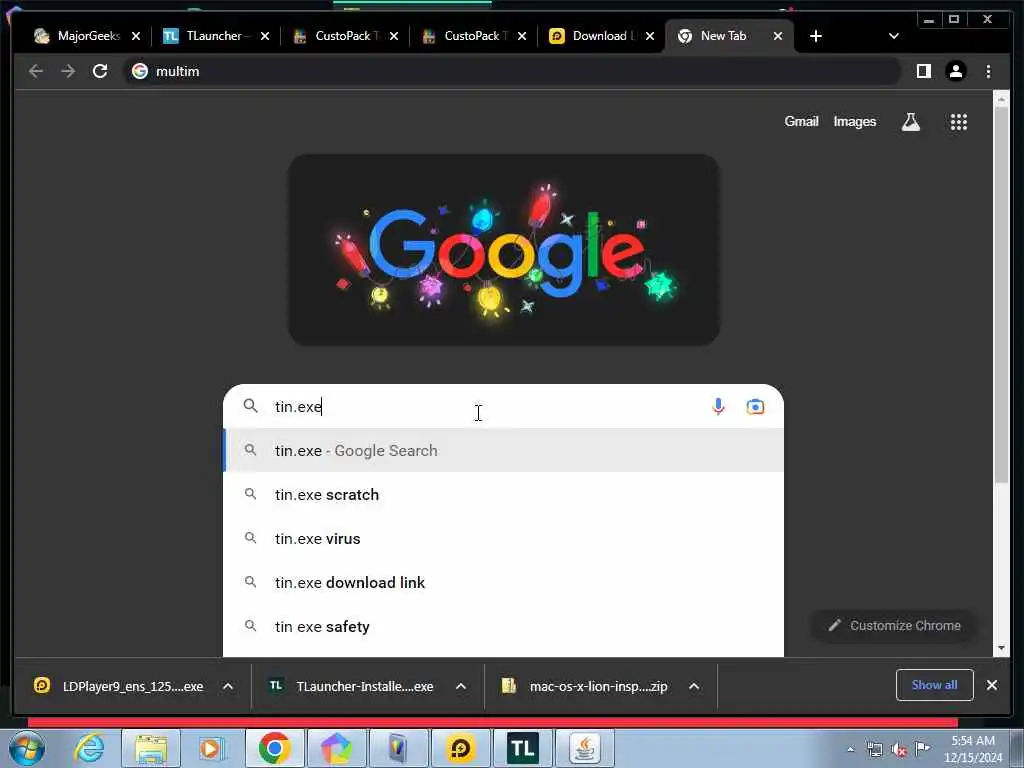The height and width of the screenshot is (768, 1024).
Task: Open the clock showing 5:54 AM
Action: click(973, 749)
